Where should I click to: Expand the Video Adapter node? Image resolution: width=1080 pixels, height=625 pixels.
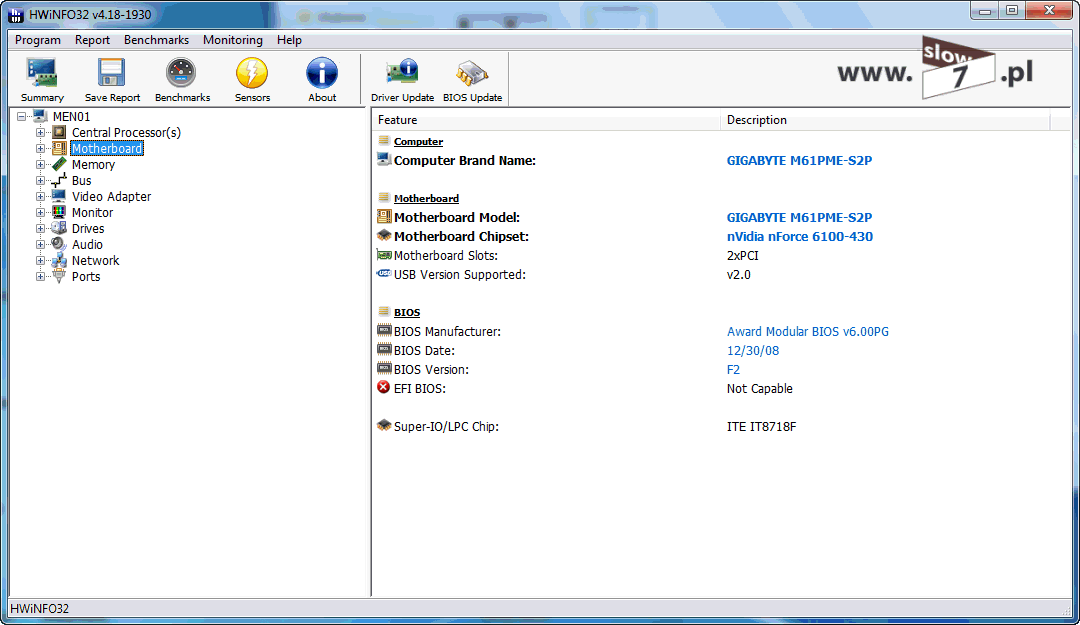point(40,196)
